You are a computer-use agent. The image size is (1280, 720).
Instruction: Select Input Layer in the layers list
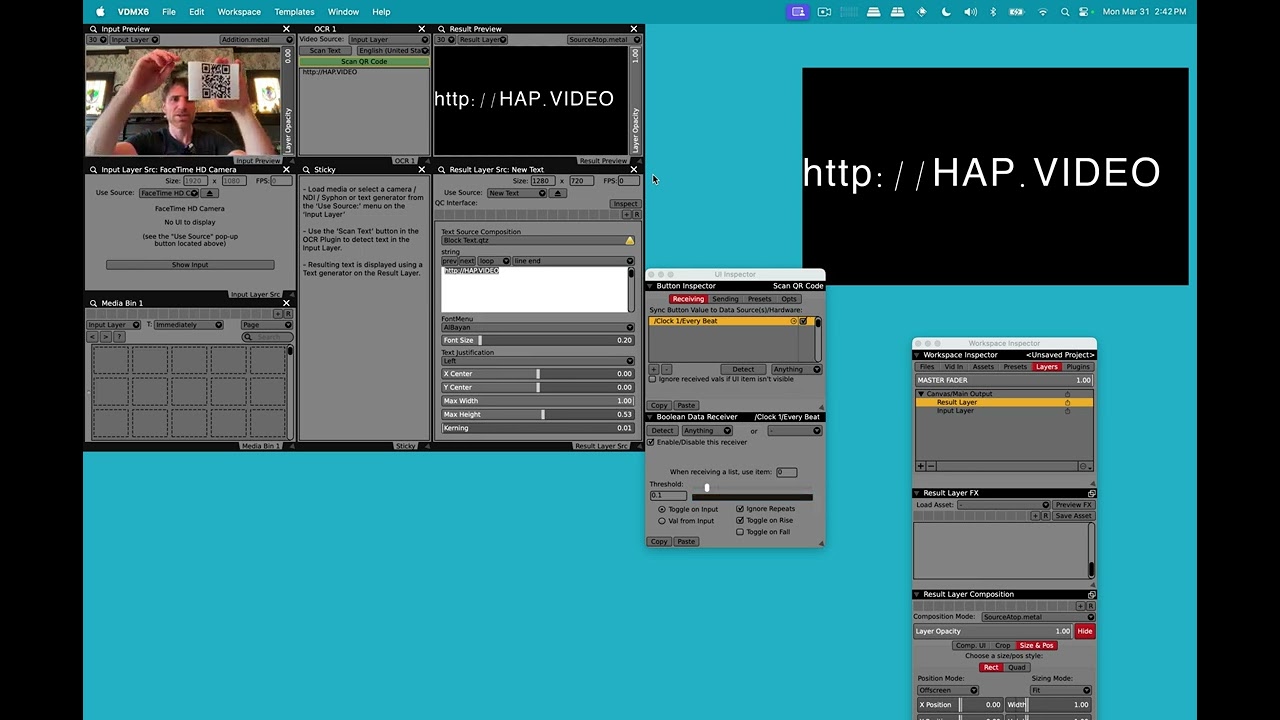[955, 411]
